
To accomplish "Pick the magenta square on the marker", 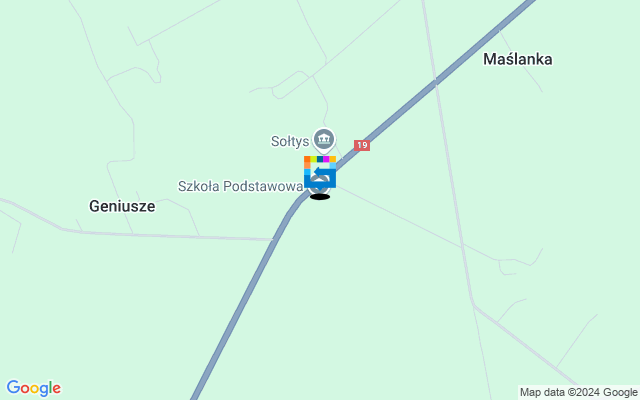I will [x=326, y=159].
